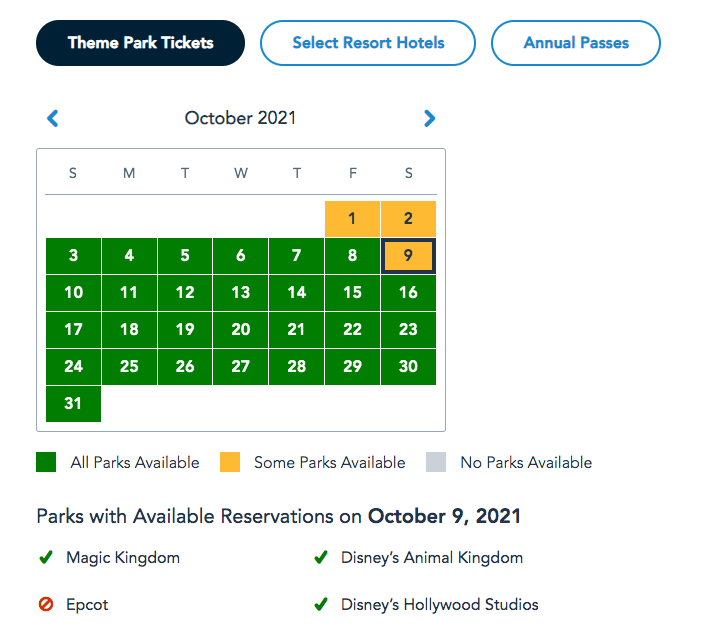
Task: Click the green checkmark beside Magic Kingdom
Action: point(45,557)
